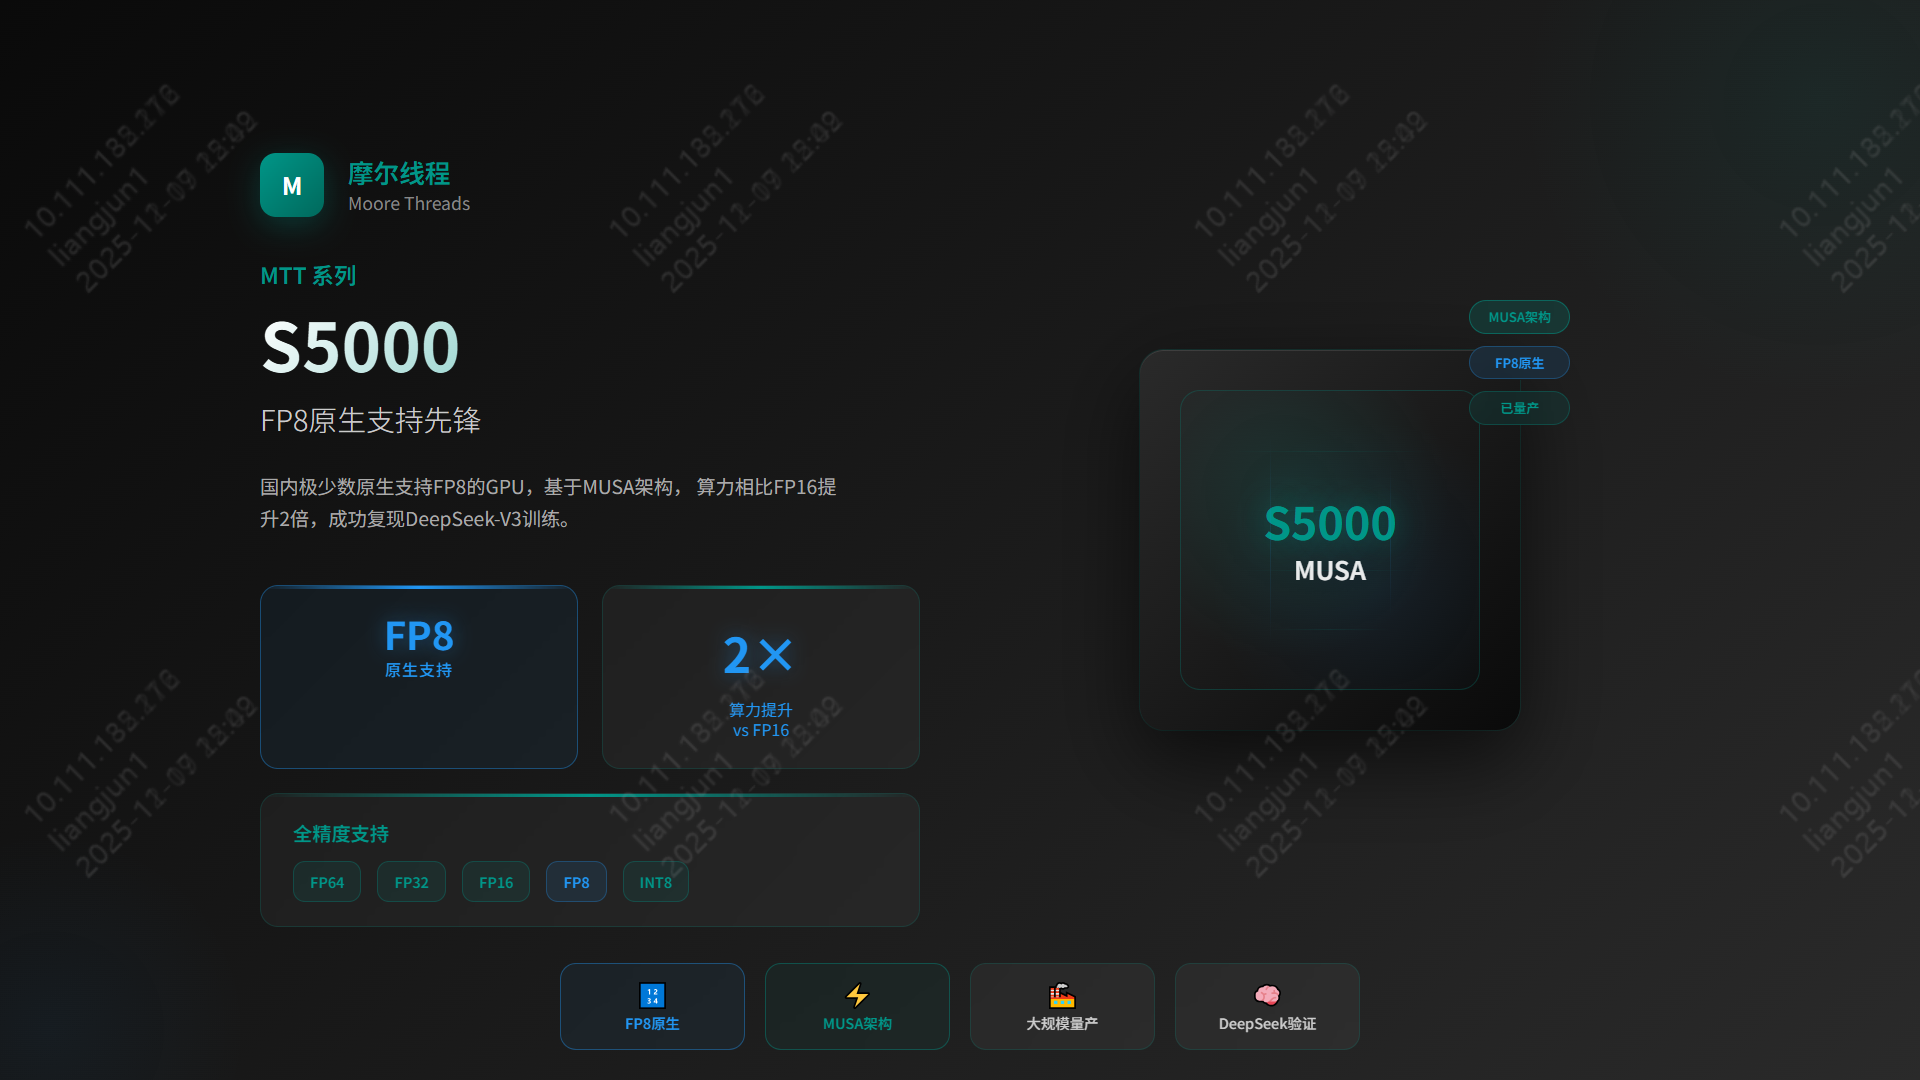Select the FP32 precision chip
This screenshot has height=1080, width=1920.
411,882
